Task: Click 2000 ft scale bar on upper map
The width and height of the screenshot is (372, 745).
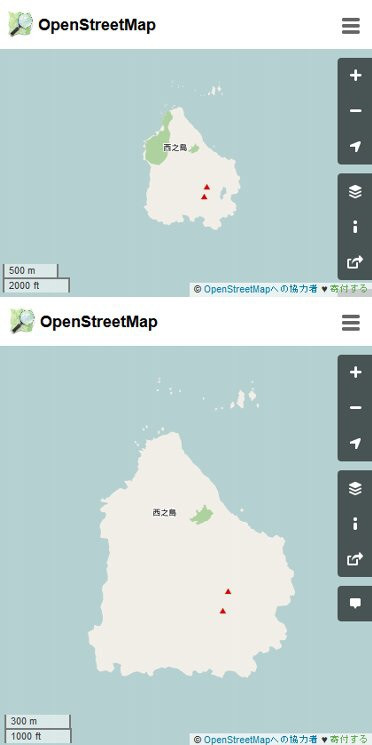Action: tap(37, 286)
